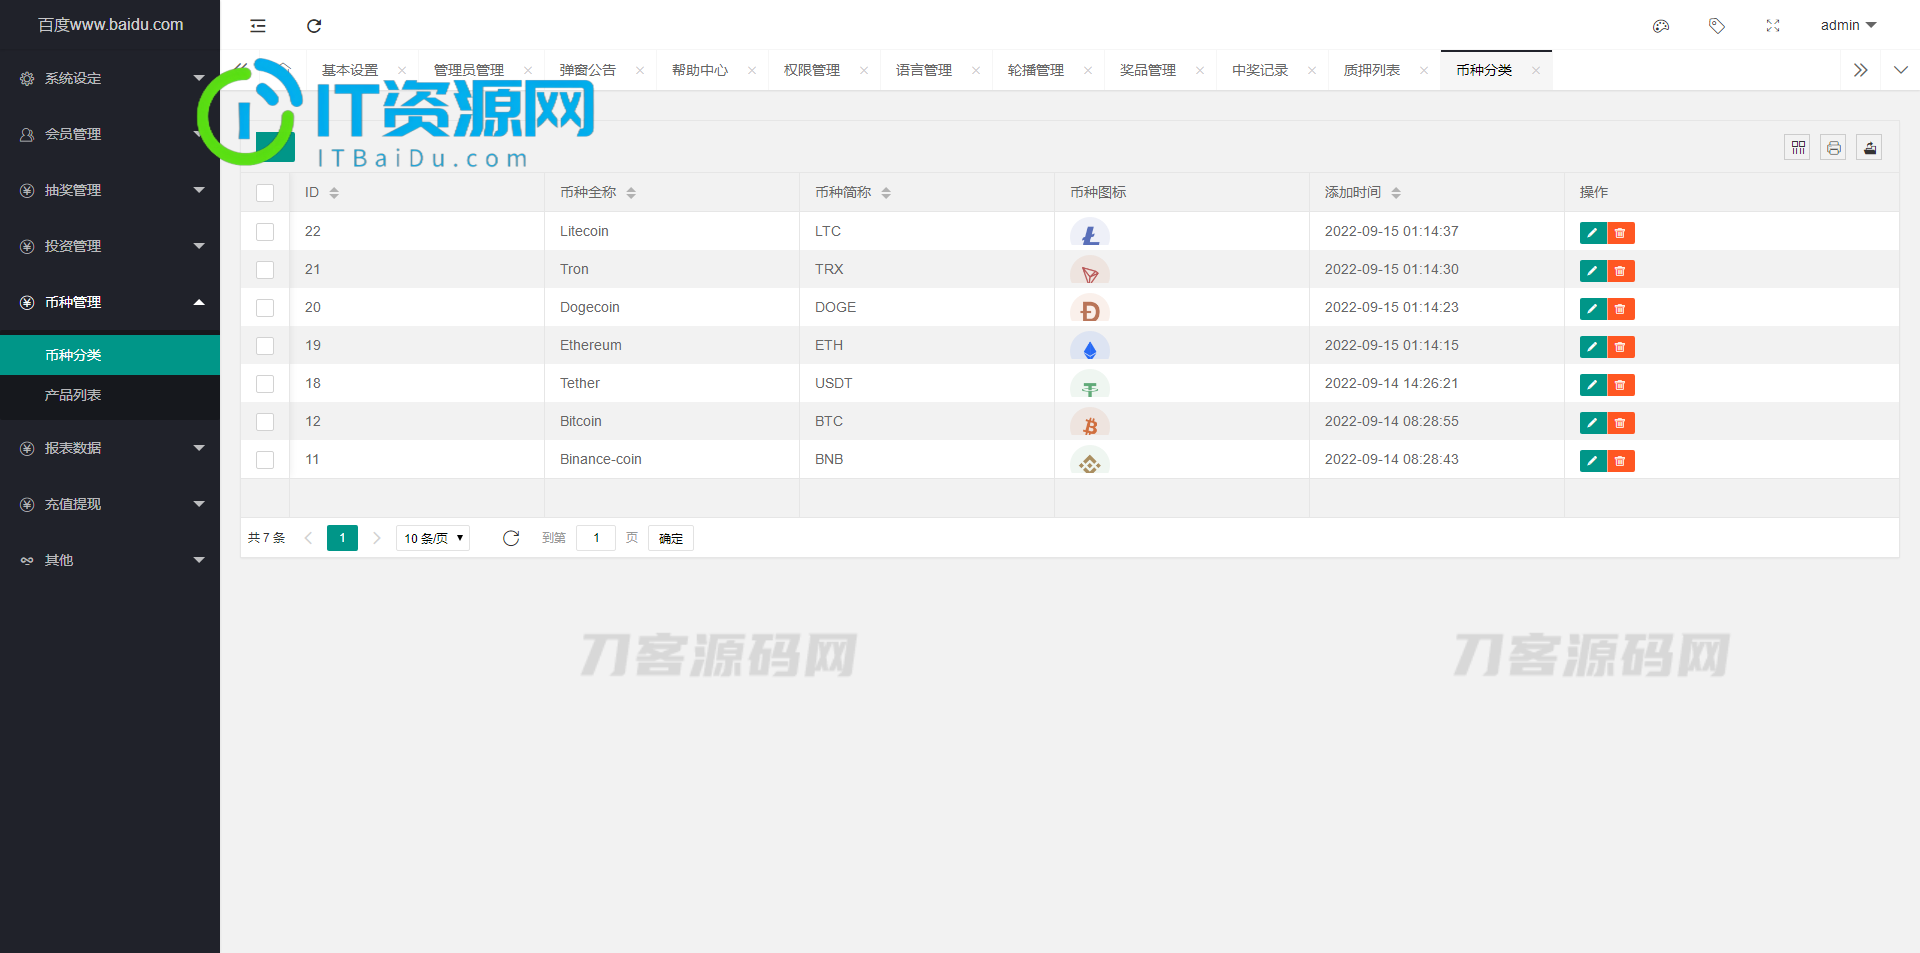This screenshot has height=953, width=1920.
Task: Edit the Bitcoin row
Action: click(x=1593, y=423)
